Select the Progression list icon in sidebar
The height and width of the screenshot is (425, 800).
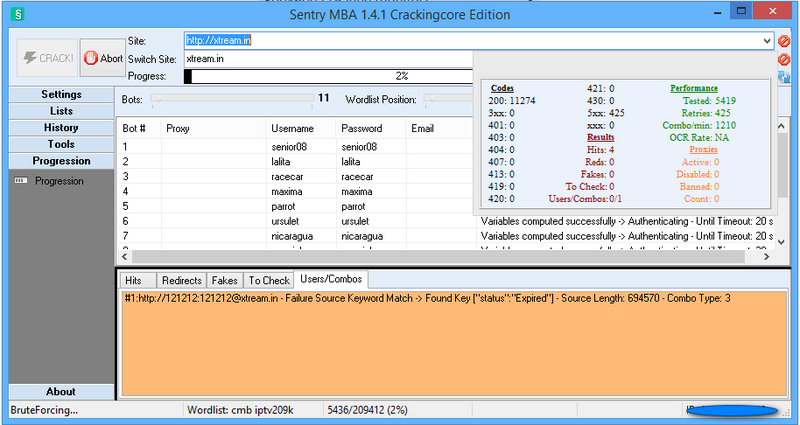pos(21,181)
